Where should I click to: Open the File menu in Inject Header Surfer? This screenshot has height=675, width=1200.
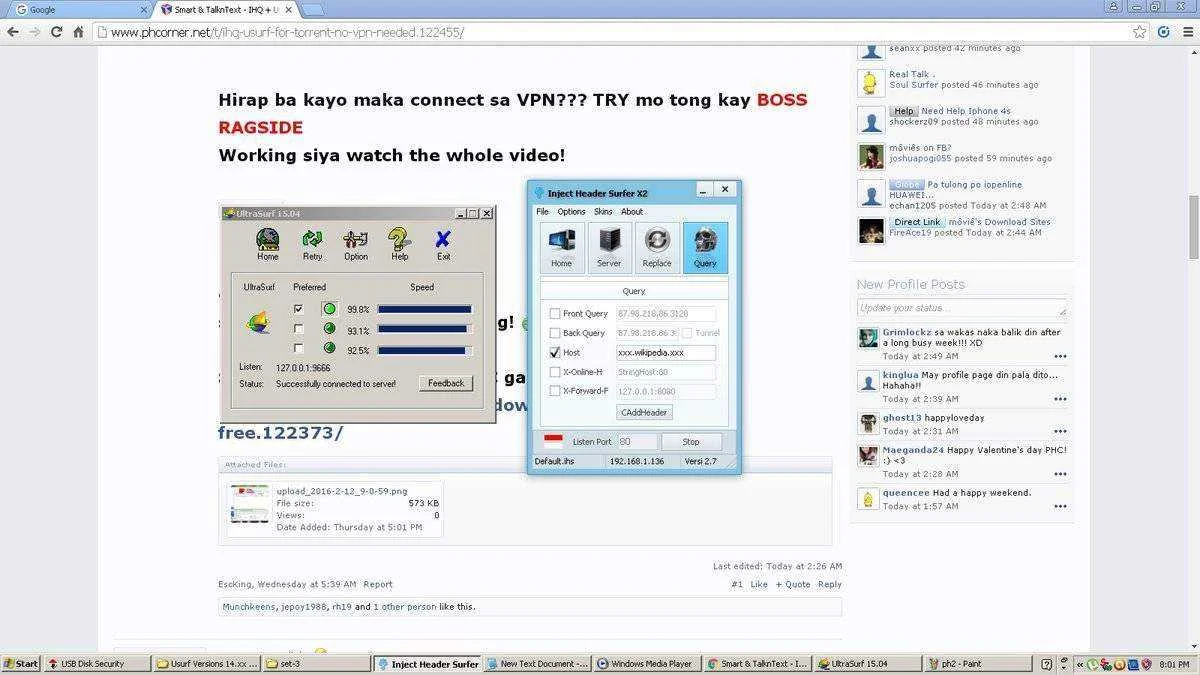pos(542,212)
